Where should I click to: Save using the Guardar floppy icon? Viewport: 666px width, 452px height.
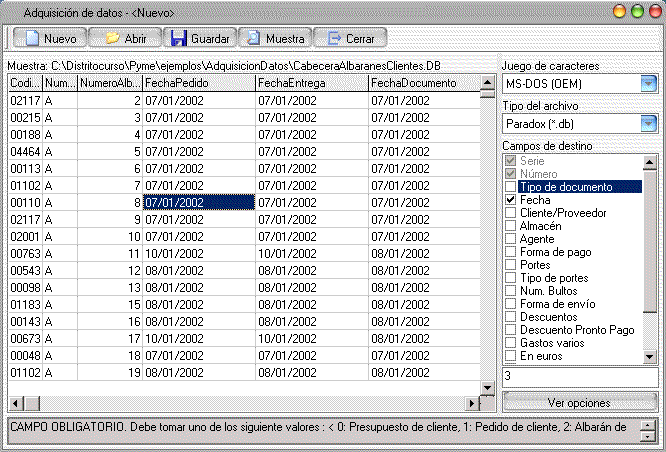pos(179,38)
